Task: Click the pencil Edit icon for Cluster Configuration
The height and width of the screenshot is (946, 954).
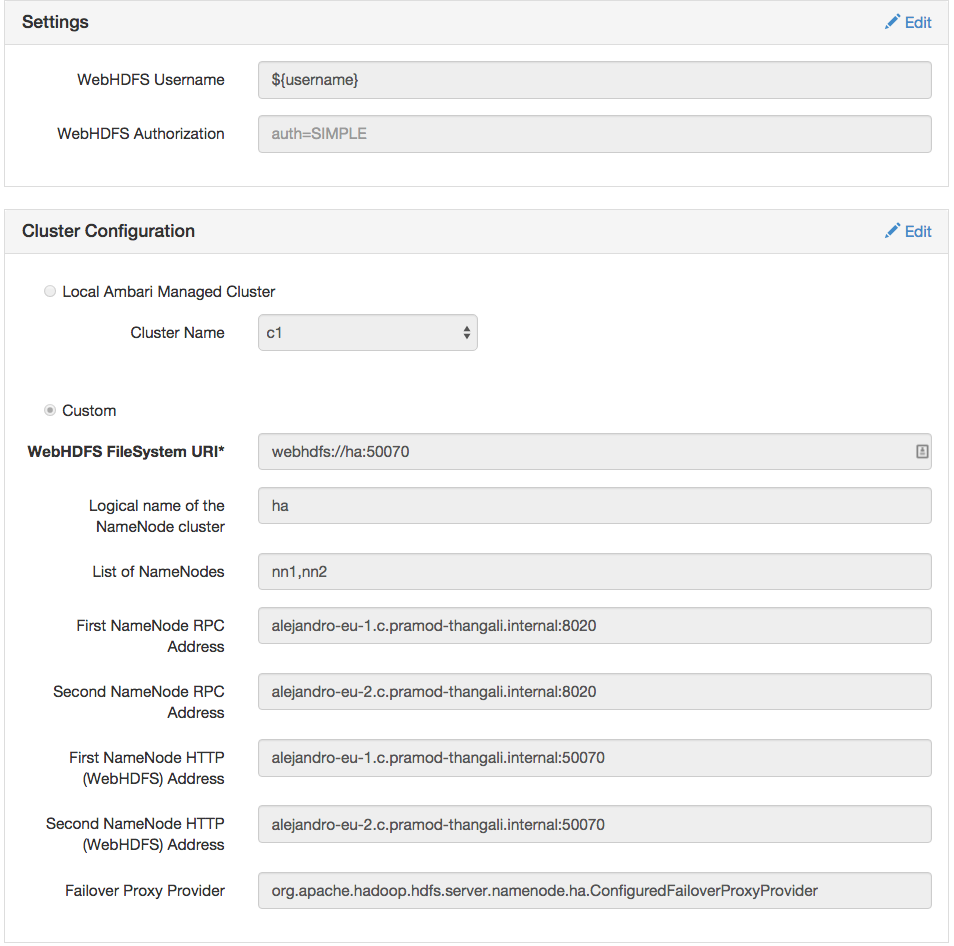Action: [x=893, y=230]
